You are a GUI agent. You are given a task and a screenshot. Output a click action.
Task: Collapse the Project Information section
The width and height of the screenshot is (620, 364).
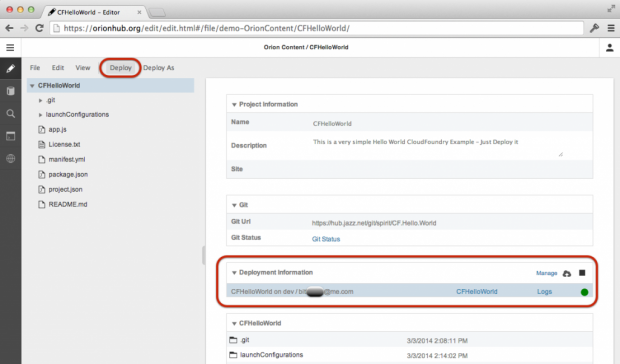[234, 105]
